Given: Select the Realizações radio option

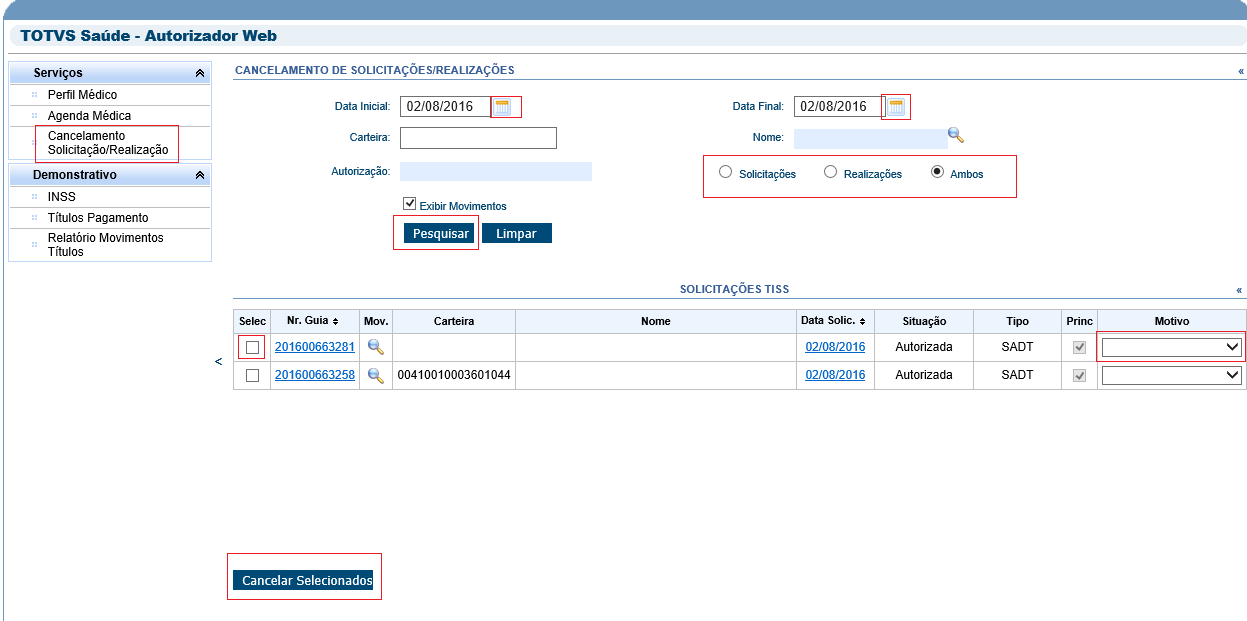Looking at the screenshot, I should coord(830,172).
